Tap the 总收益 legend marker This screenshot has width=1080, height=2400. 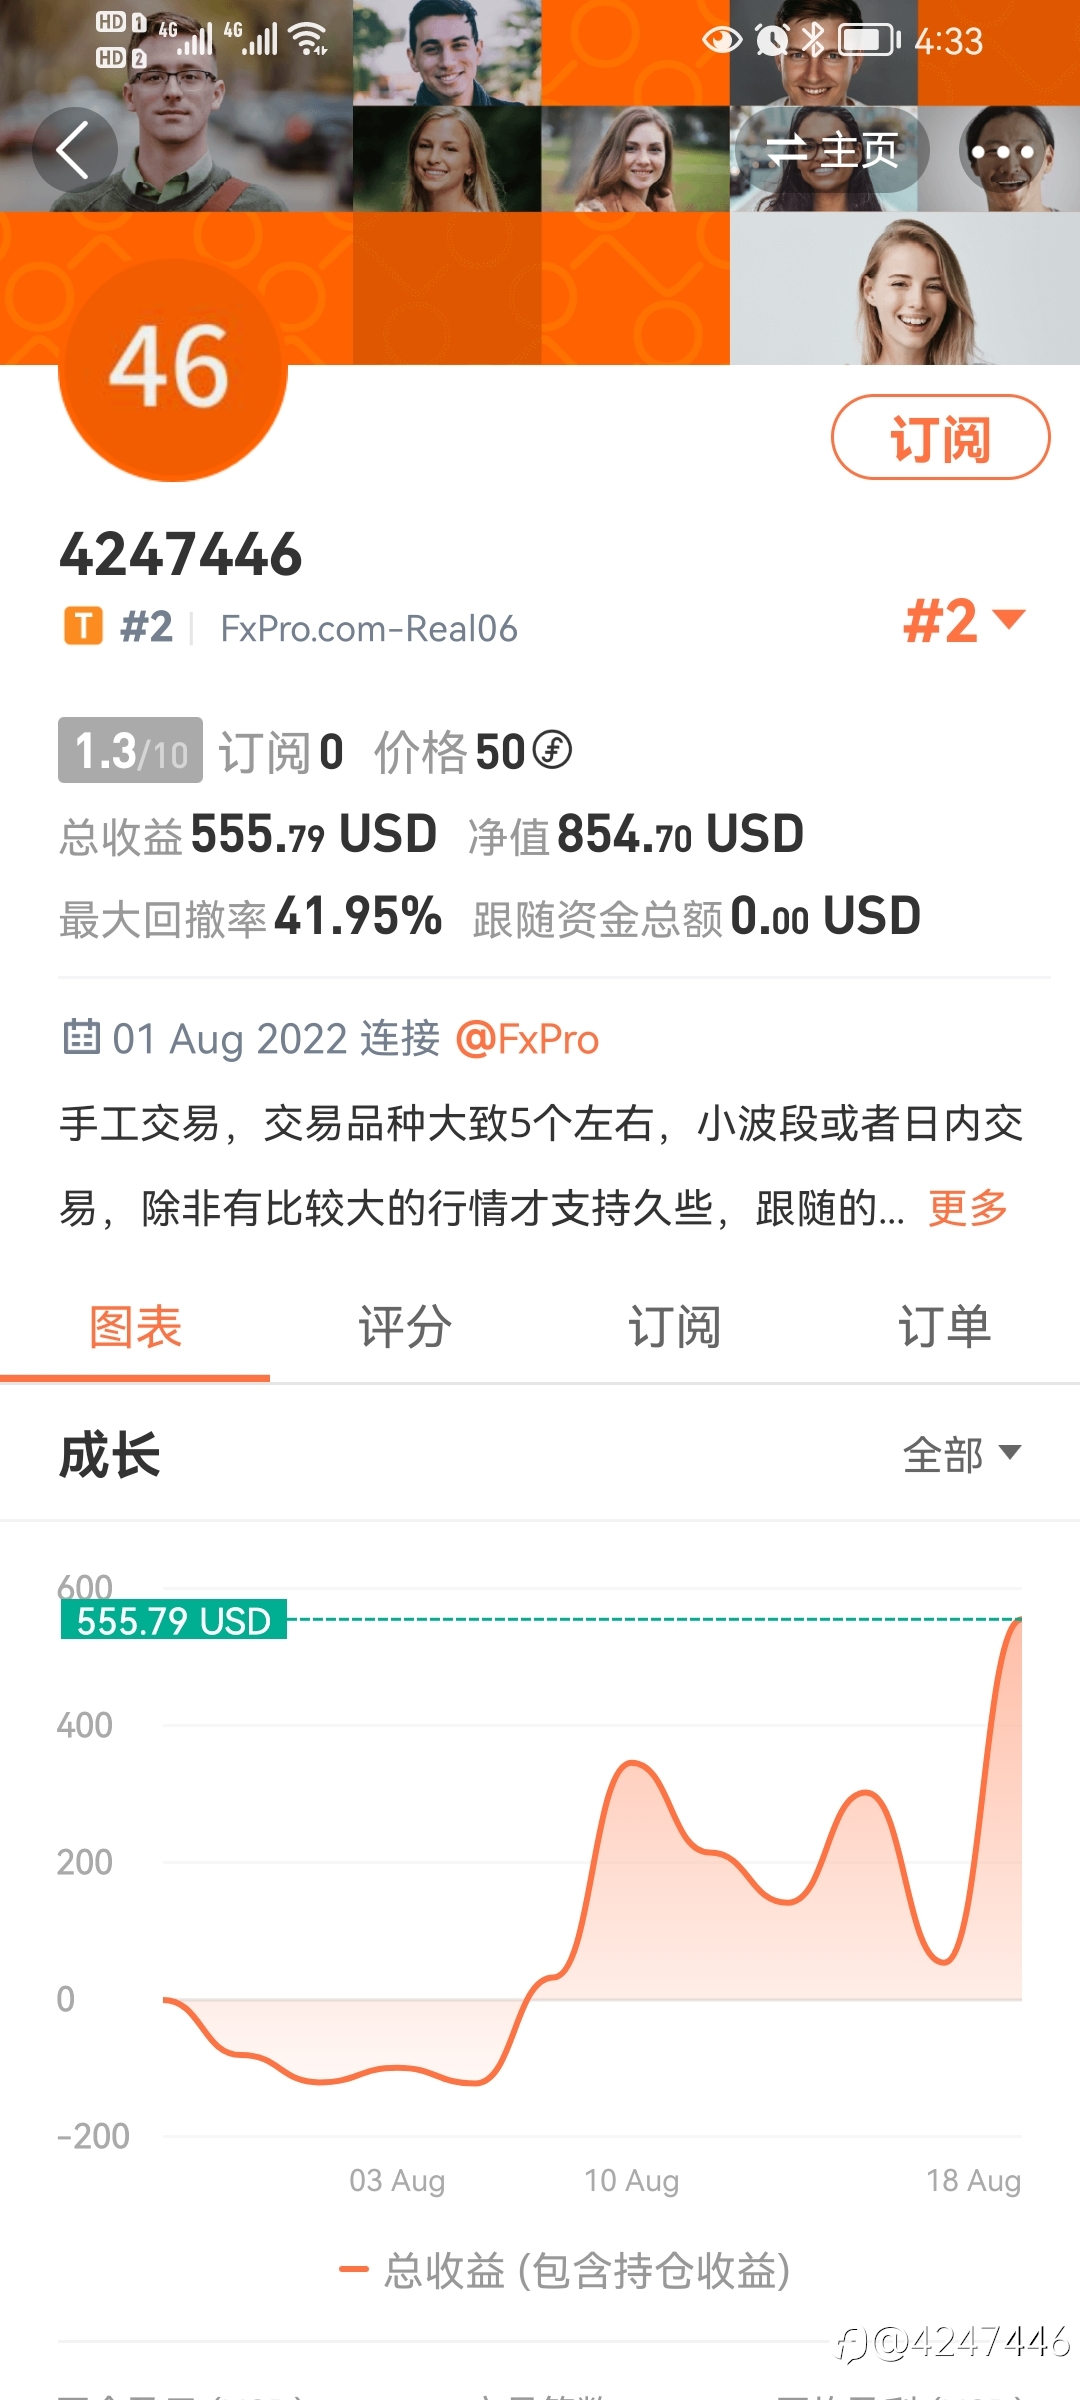pyautogui.click(x=354, y=2270)
